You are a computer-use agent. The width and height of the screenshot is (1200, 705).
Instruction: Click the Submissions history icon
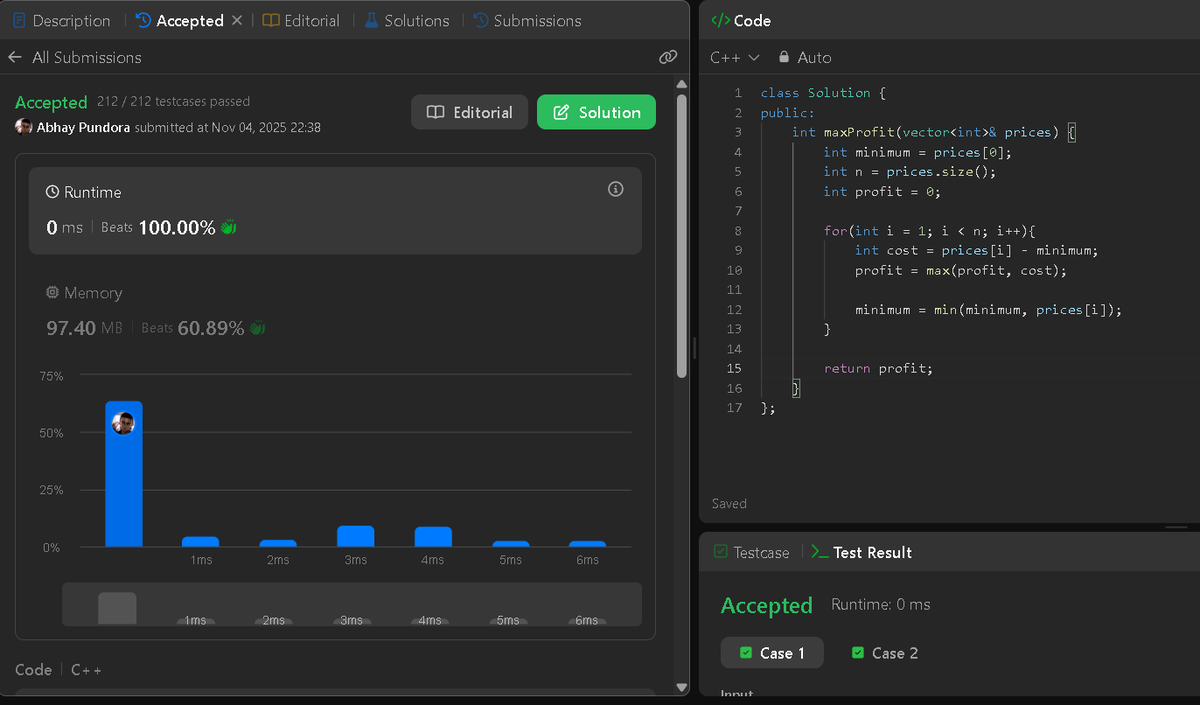(x=481, y=20)
